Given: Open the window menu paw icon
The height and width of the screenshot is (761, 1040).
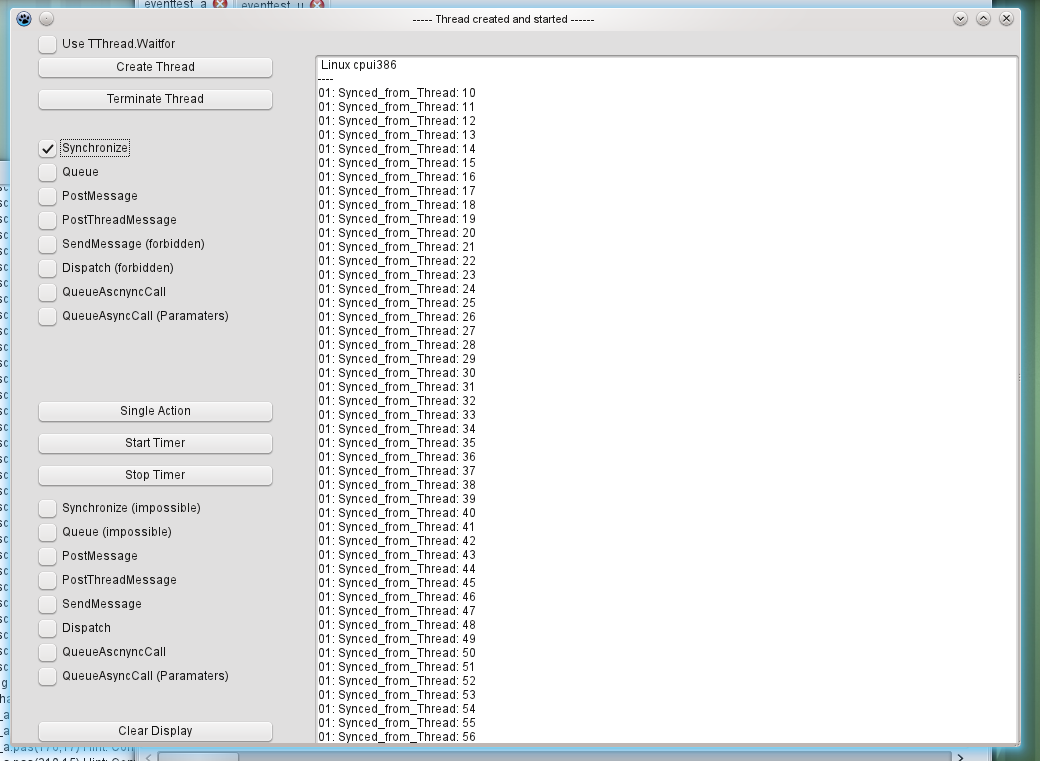Looking at the screenshot, I should 24,18.
